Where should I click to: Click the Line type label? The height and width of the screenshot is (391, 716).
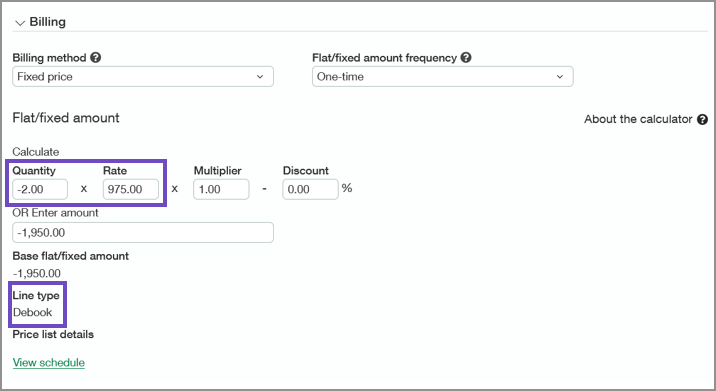[36, 296]
